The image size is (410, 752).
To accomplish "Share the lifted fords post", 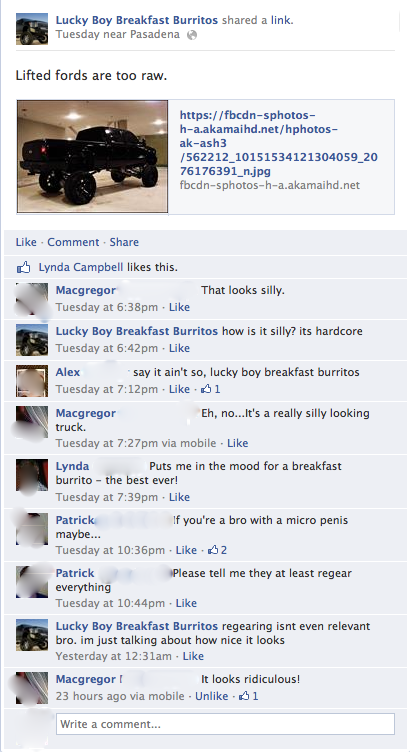I will coord(124,242).
